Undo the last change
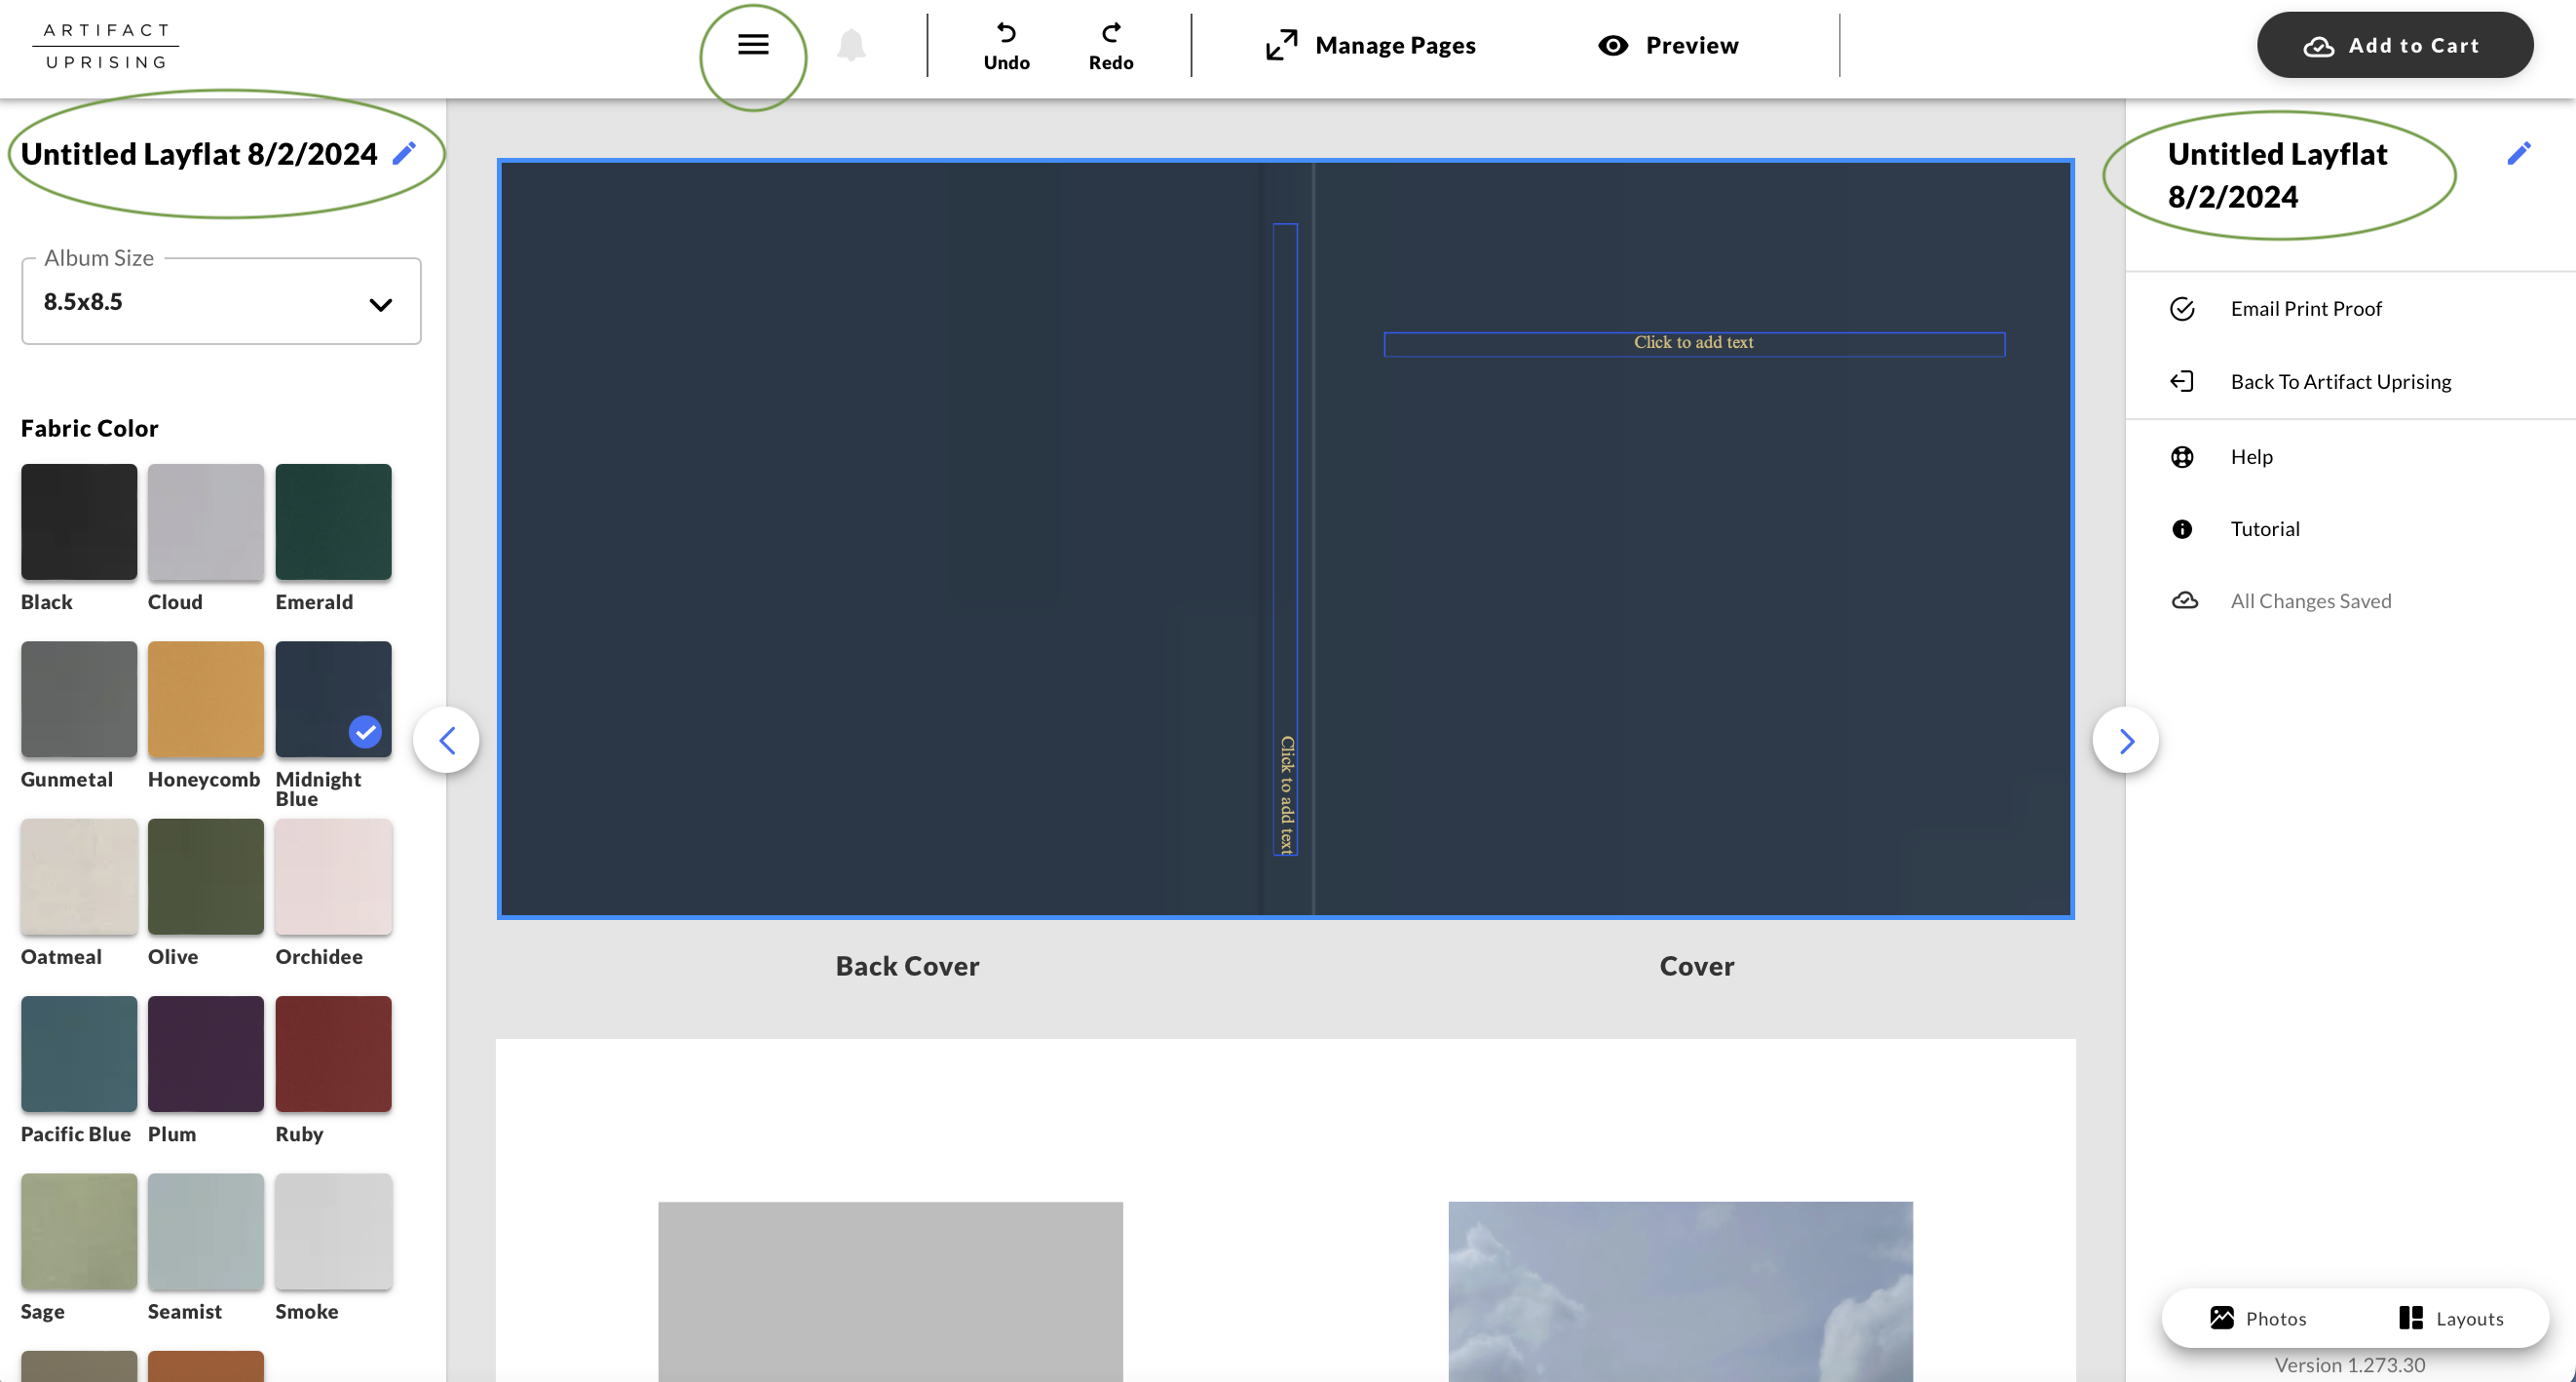This screenshot has height=1382, width=2576. coord(1006,46)
